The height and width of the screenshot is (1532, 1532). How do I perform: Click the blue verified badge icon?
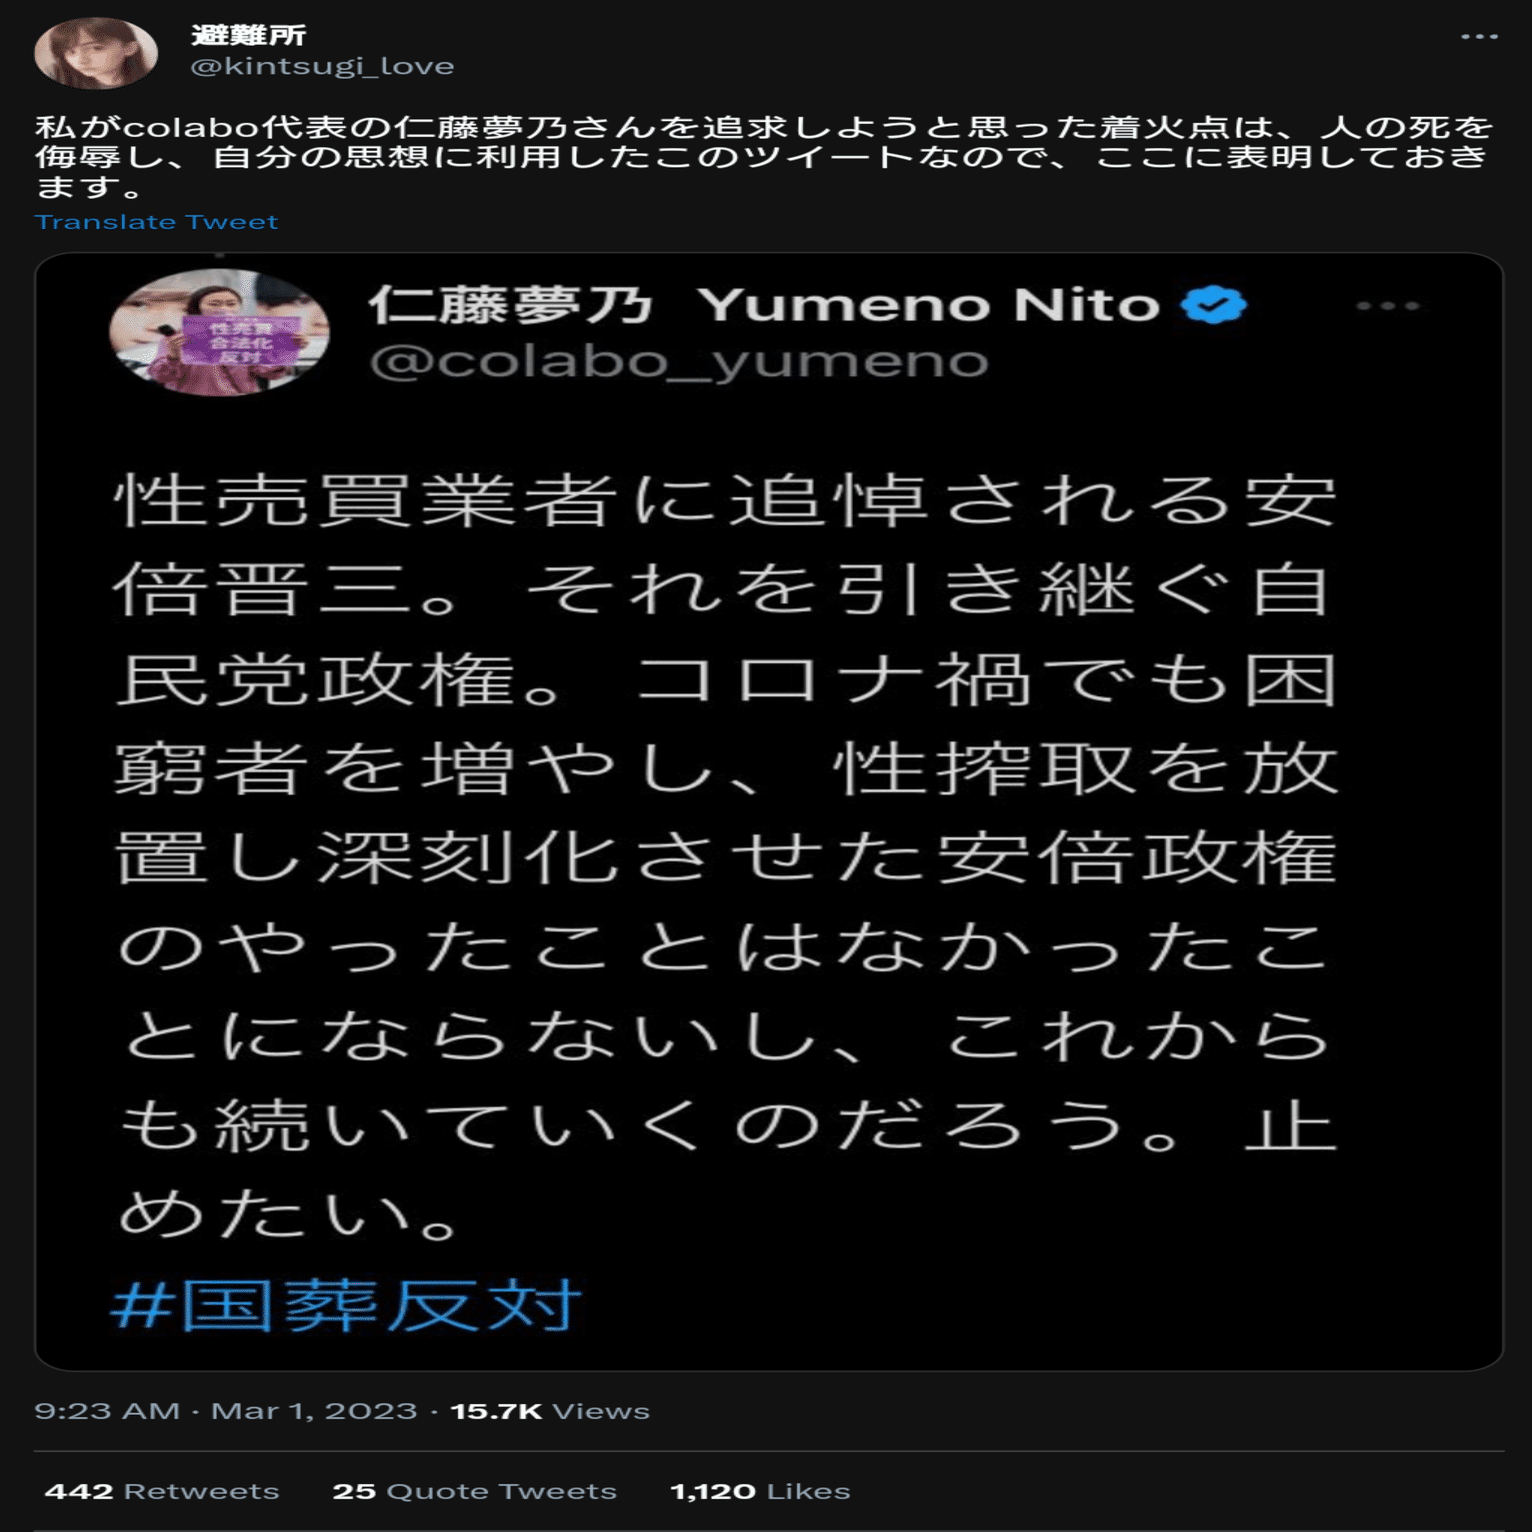point(1213,304)
